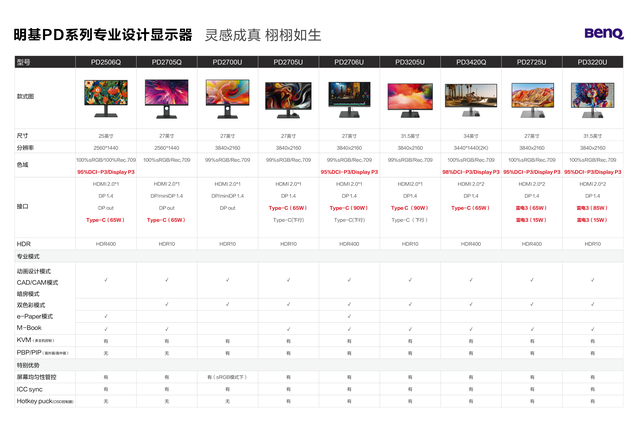
Task: Open the PD2725U monitor thumbnail
Action: [x=532, y=100]
